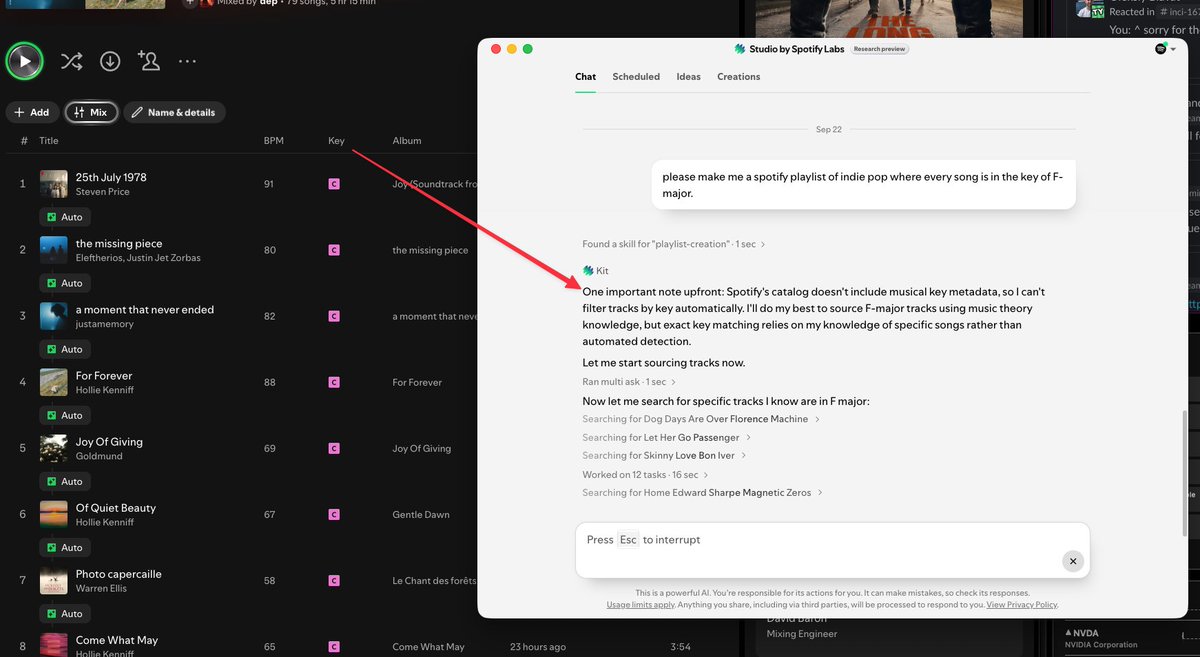Expand 'Searching for Dog Days Are Over' details
1200x657 pixels.
701,419
